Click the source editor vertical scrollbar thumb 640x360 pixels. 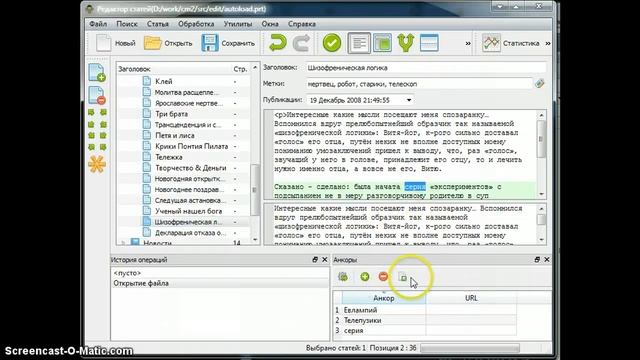pos(541,139)
